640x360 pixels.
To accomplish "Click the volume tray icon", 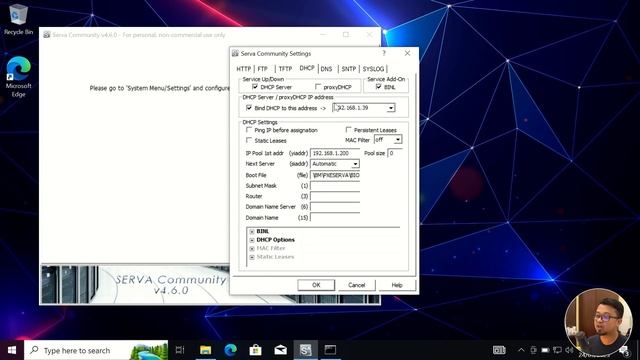I will (x=569, y=350).
